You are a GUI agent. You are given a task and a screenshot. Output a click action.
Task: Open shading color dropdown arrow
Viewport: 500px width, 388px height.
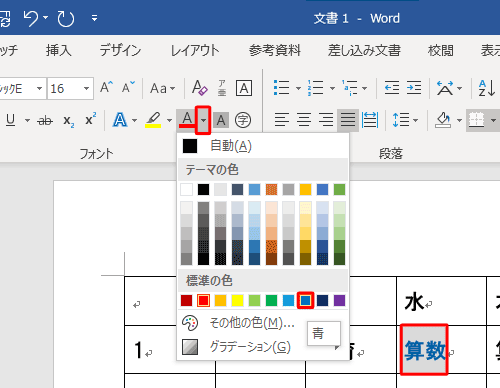click(459, 120)
